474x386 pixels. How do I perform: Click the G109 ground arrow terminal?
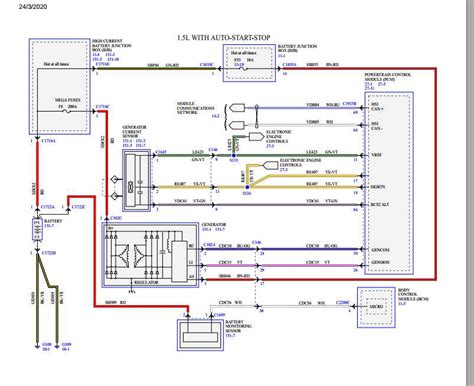pyautogui.click(x=57, y=347)
